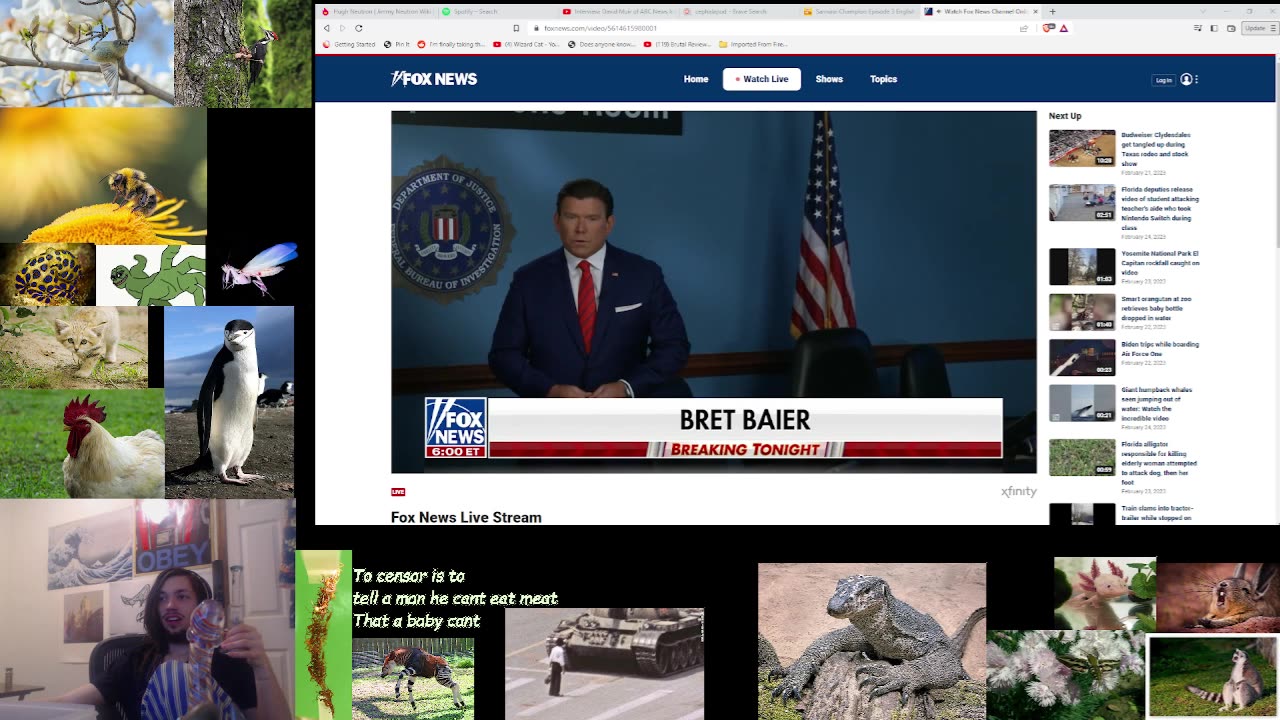Click the Yosemite El Capitan rockfall thumbnail

click(x=1082, y=267)
